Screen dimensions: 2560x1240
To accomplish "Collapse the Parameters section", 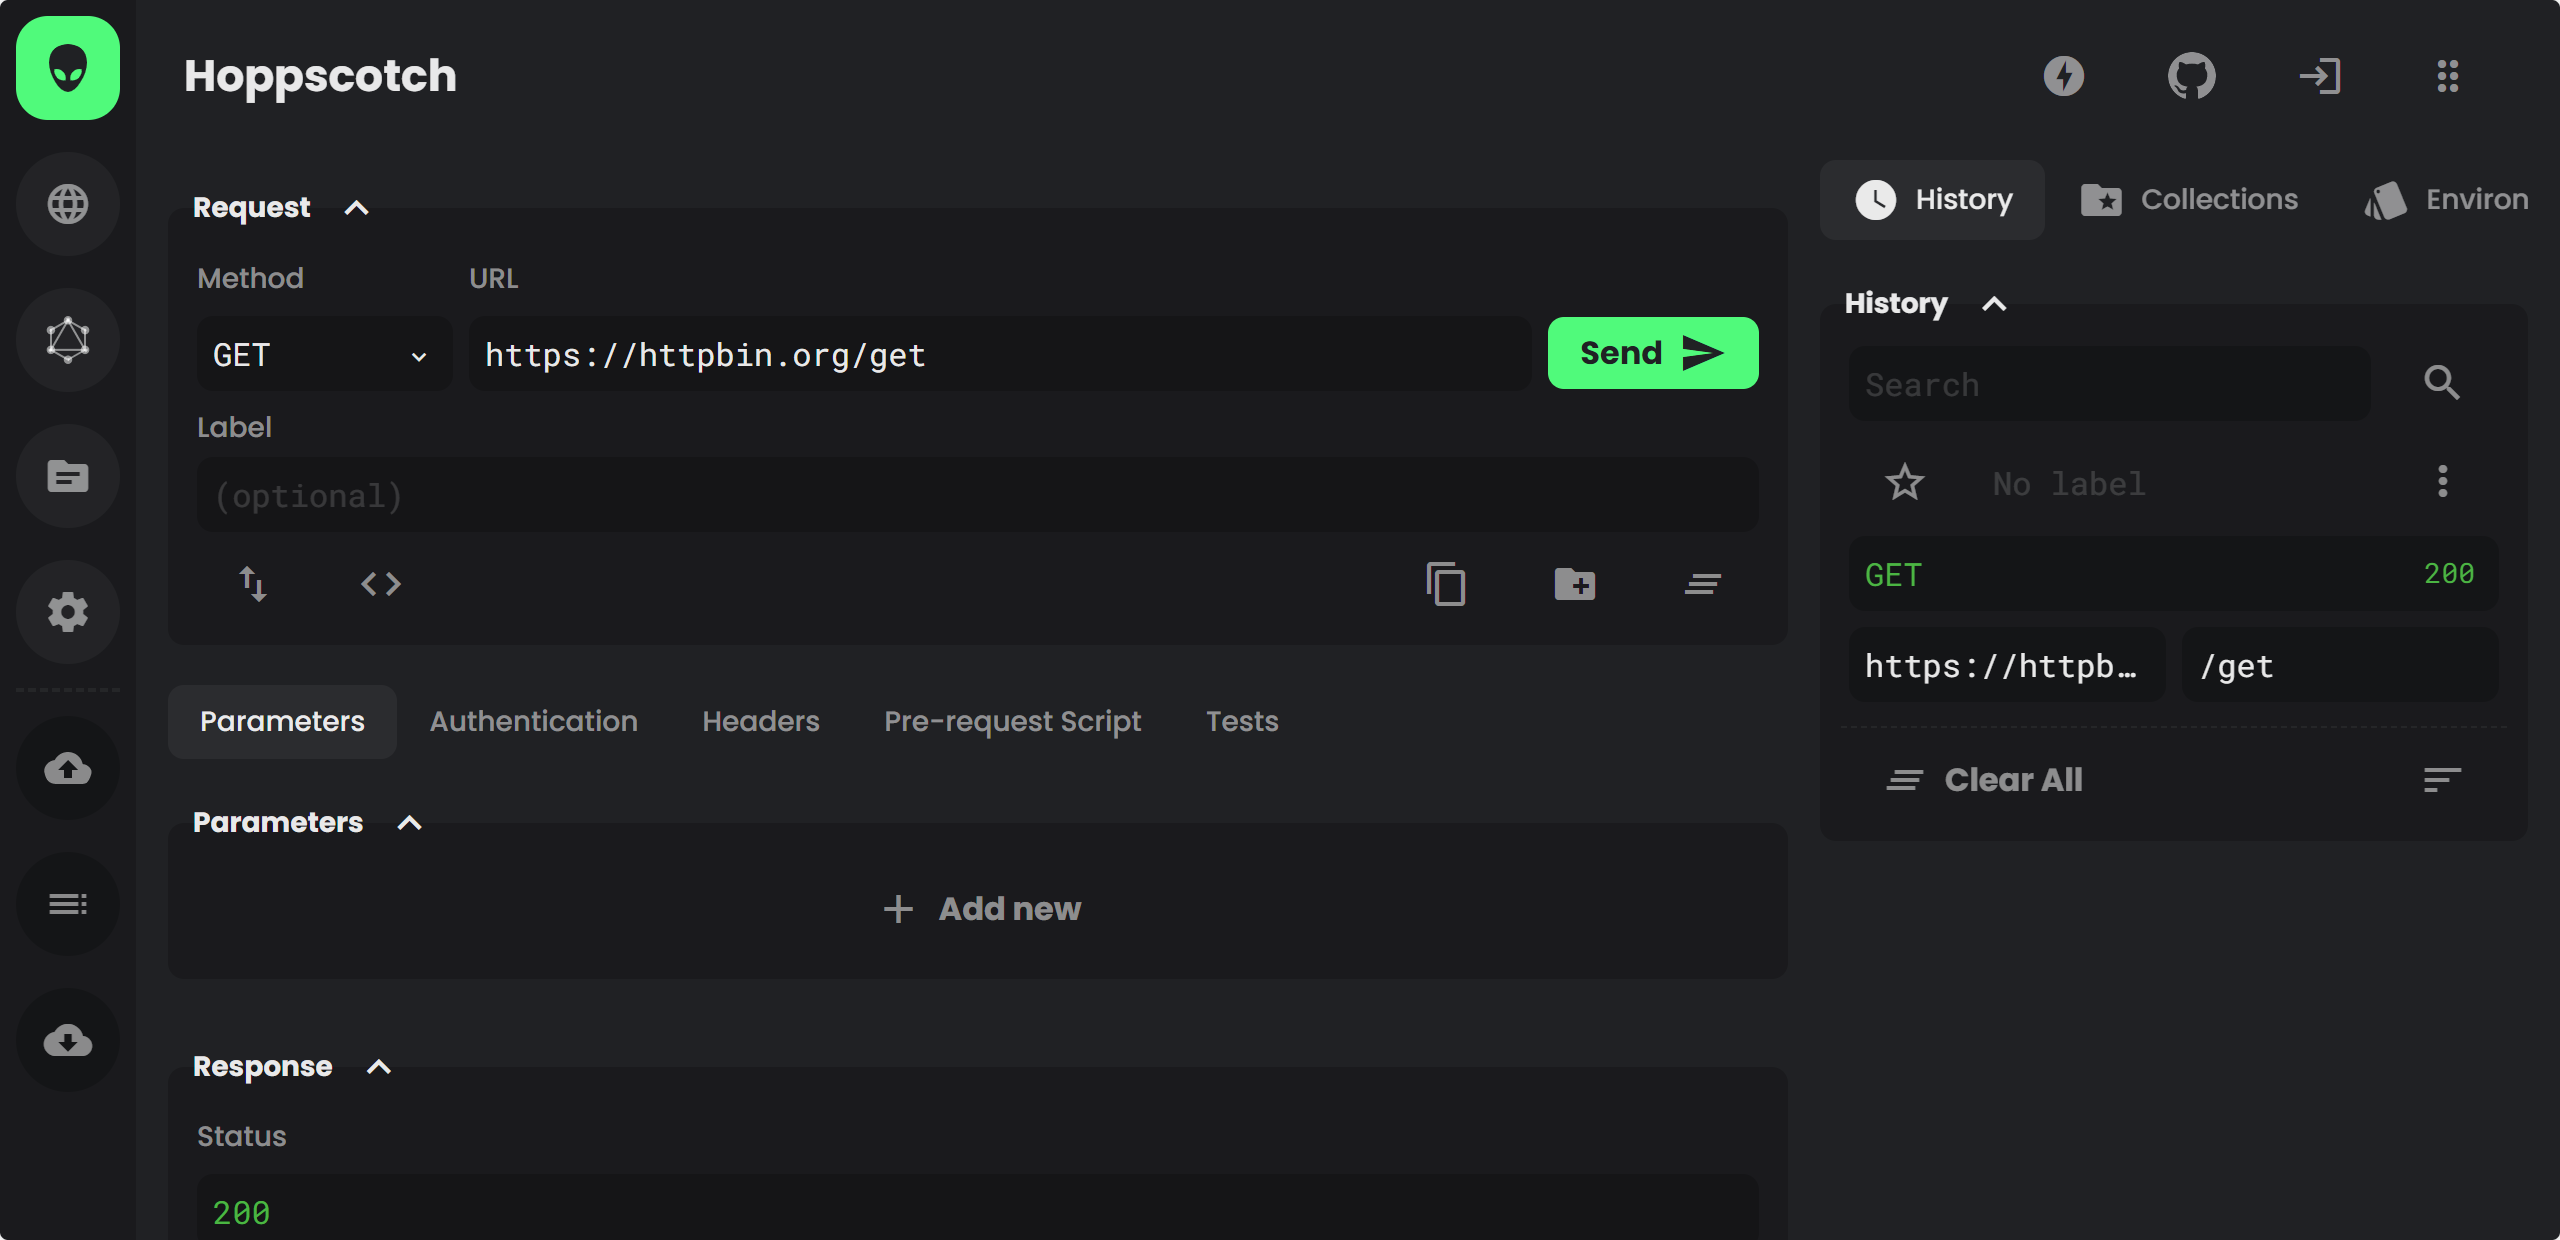I will (410, 823).
